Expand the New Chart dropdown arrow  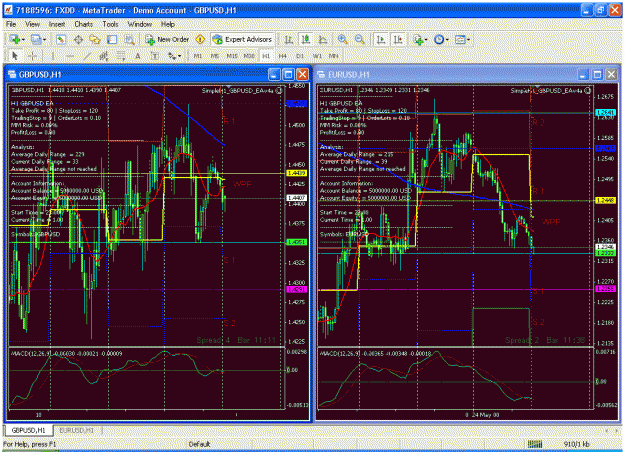point(23,39)
